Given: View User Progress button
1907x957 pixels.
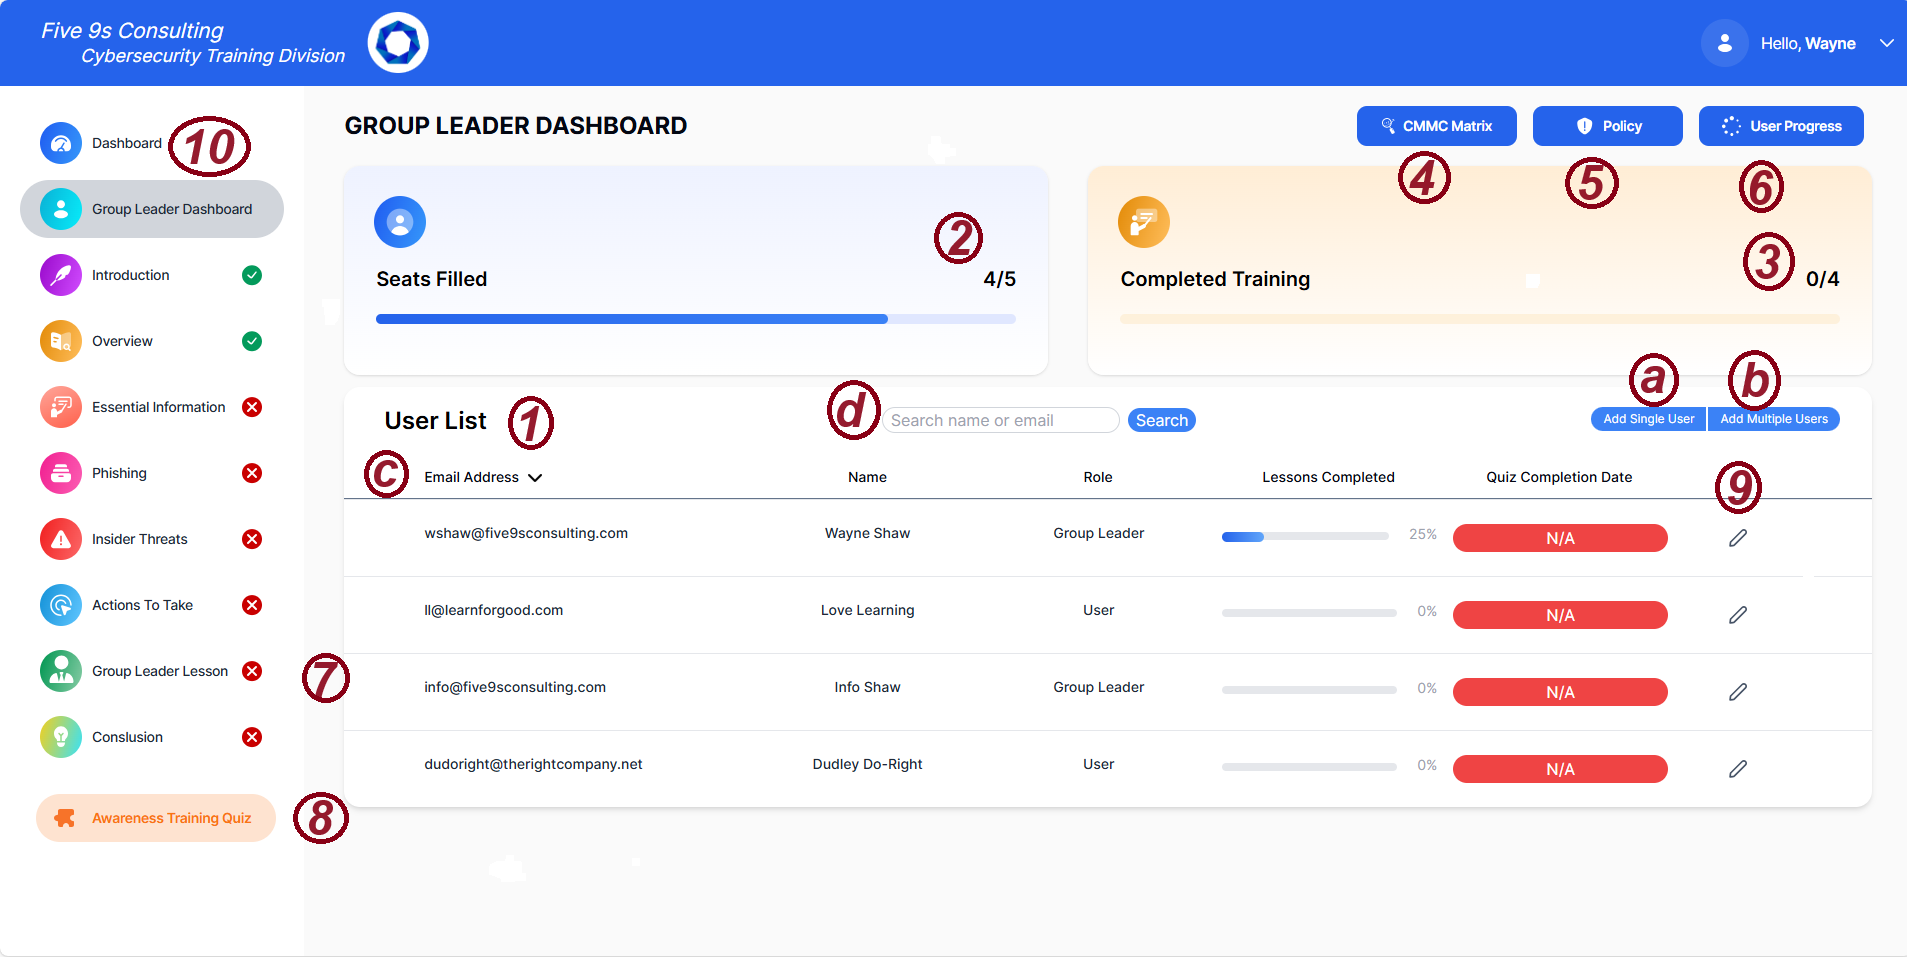Looking at the screenshot, I should 1781,126.
